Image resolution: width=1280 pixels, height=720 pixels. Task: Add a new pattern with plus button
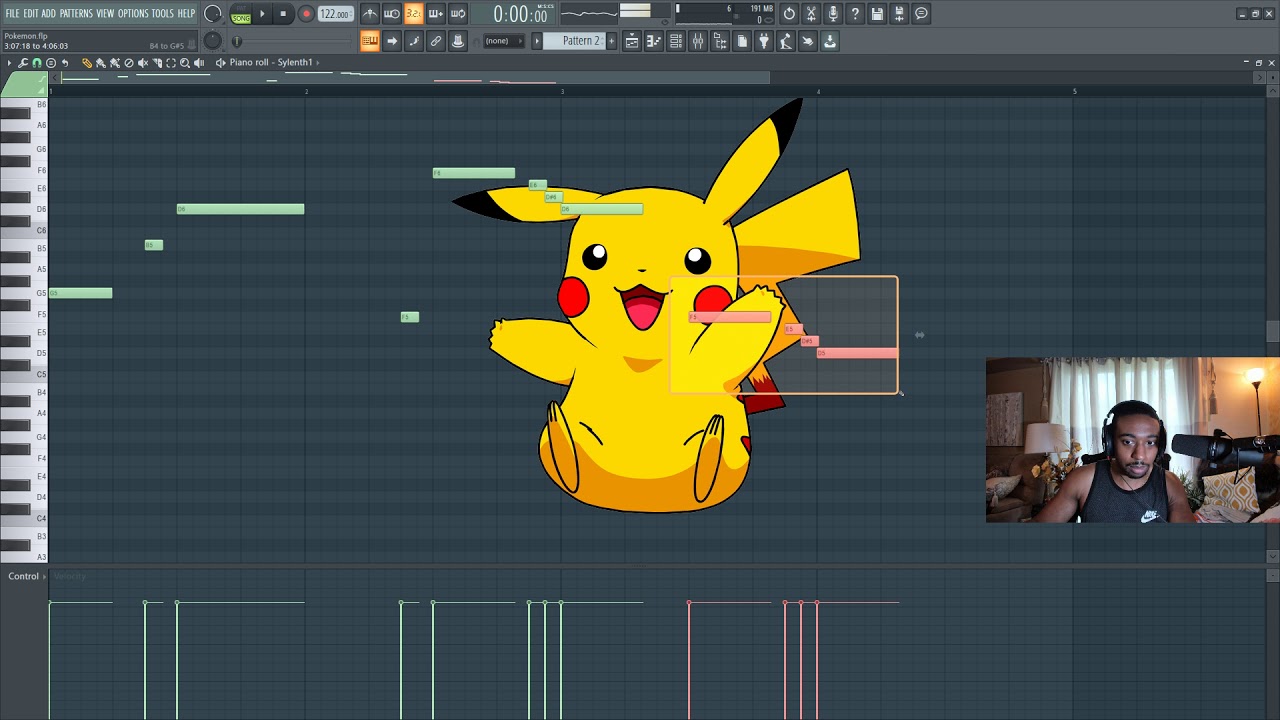(611, 41)
